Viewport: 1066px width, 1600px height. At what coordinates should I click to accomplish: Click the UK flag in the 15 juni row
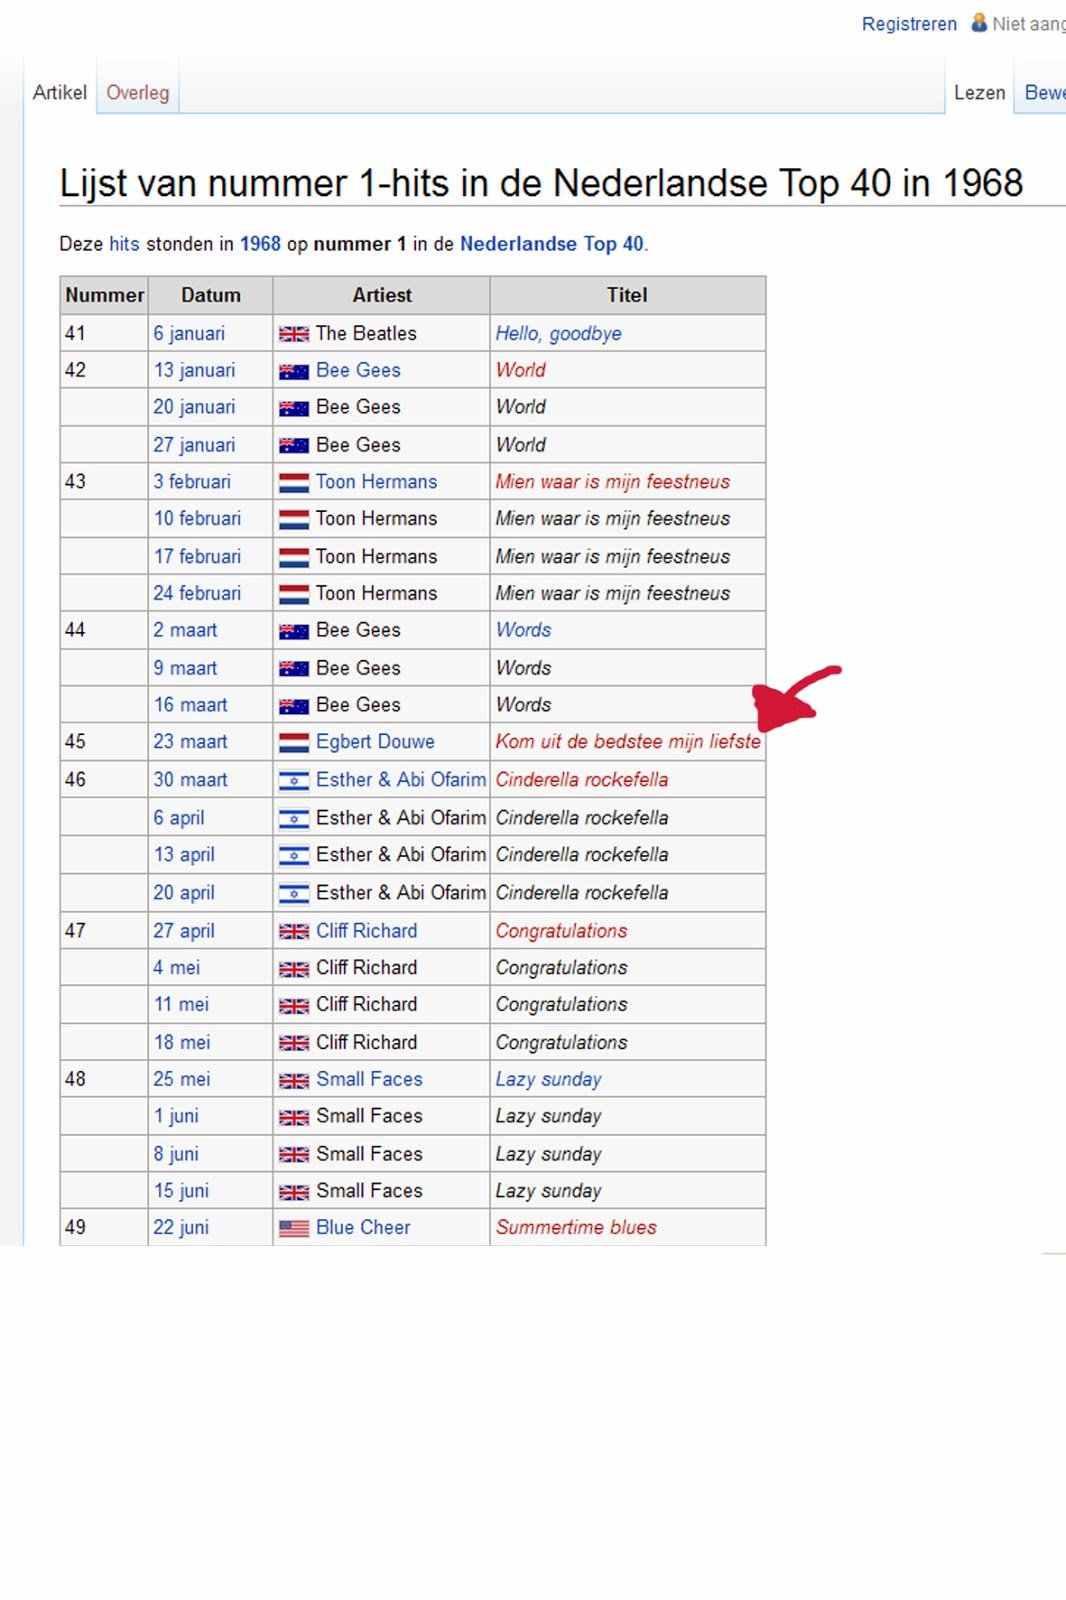coord(294,1191)
